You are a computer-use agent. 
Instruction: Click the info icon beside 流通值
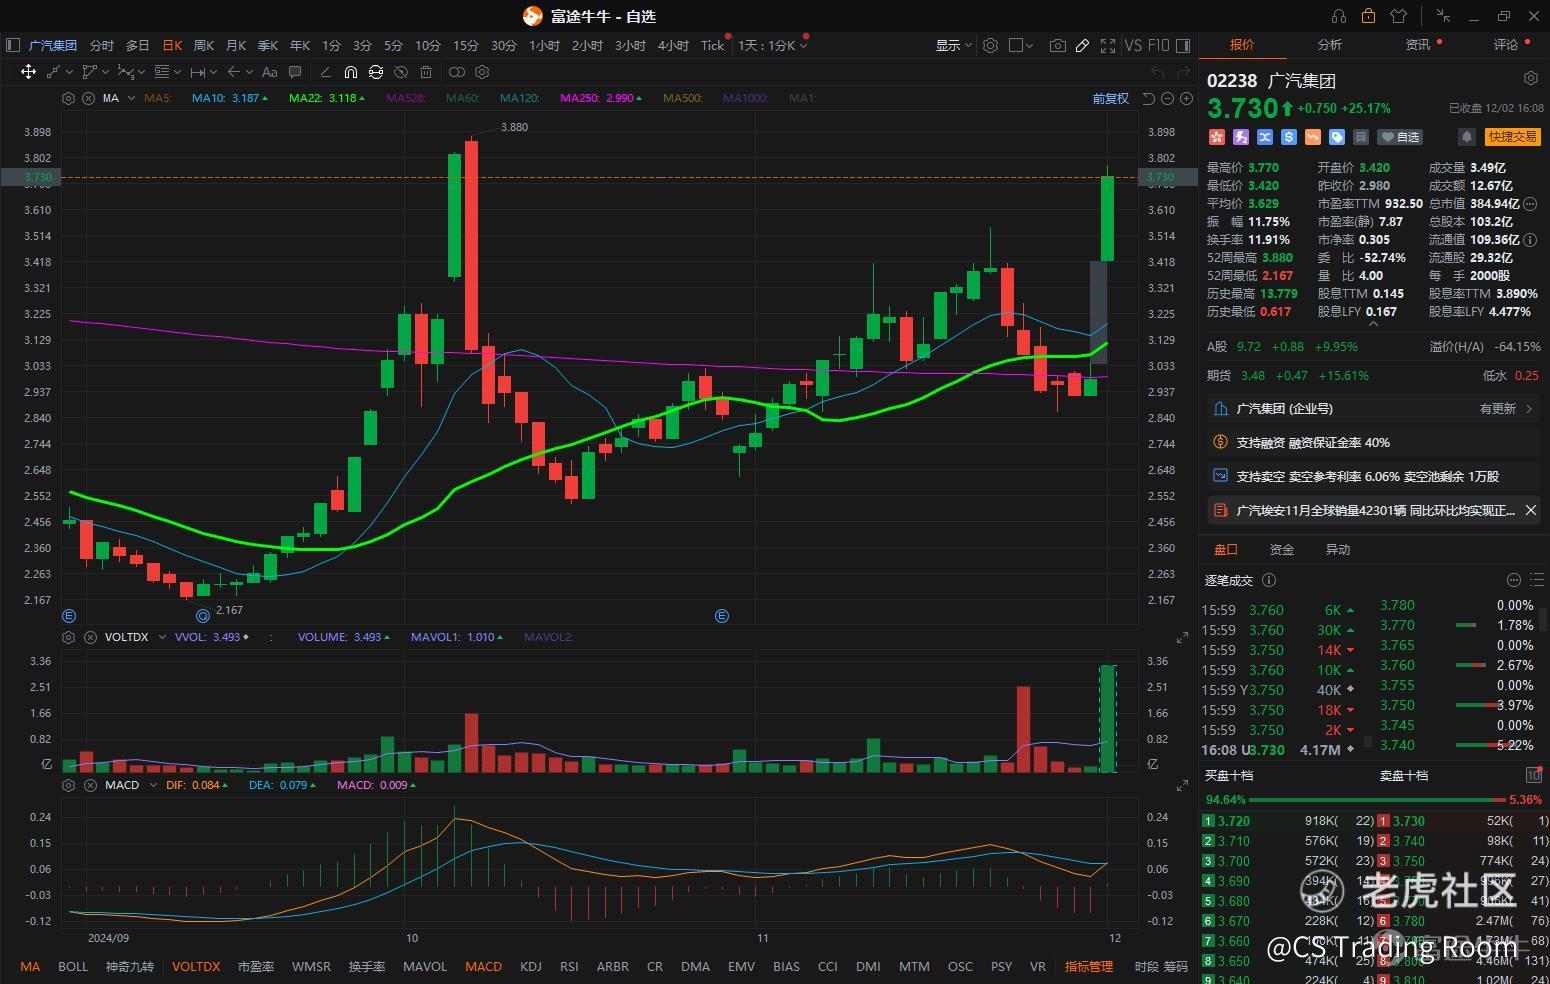1530,240
